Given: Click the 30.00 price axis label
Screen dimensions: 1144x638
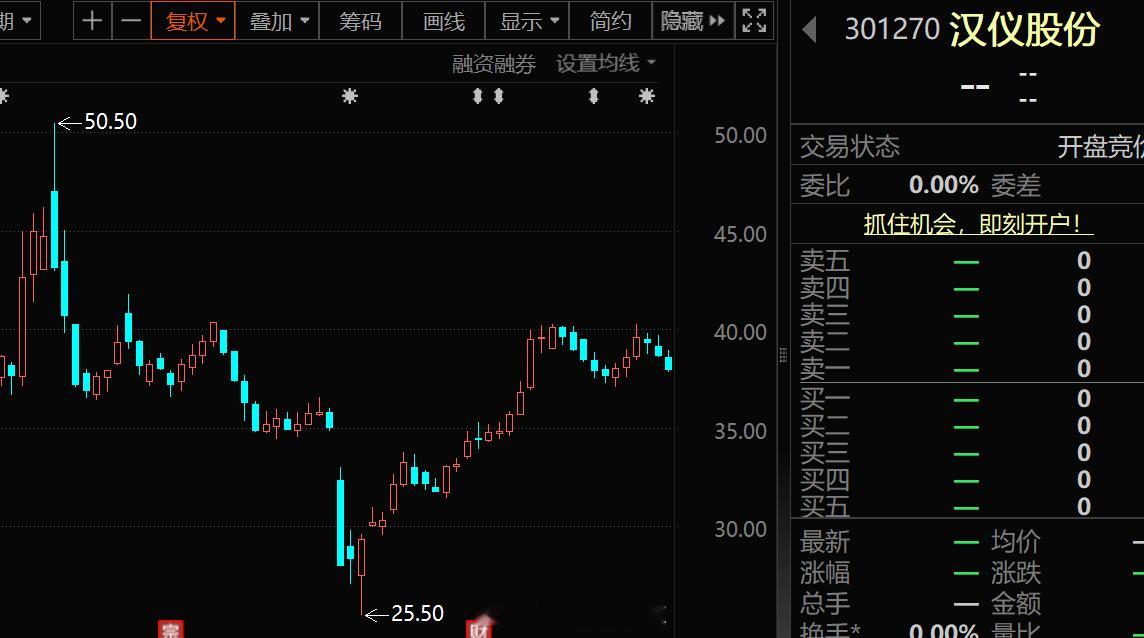Looking at the screenshot, I should pyautogui.click(x=740, y=529).
